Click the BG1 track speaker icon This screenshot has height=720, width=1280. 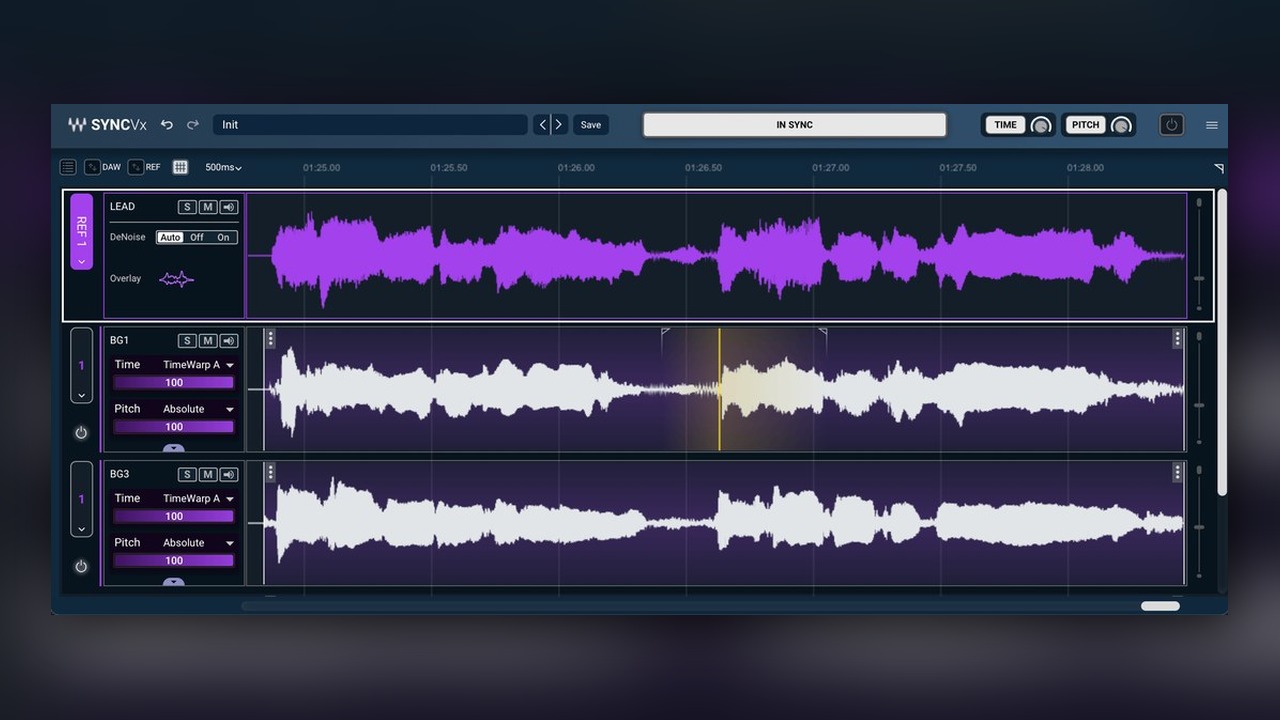click(x=229, y=341)
